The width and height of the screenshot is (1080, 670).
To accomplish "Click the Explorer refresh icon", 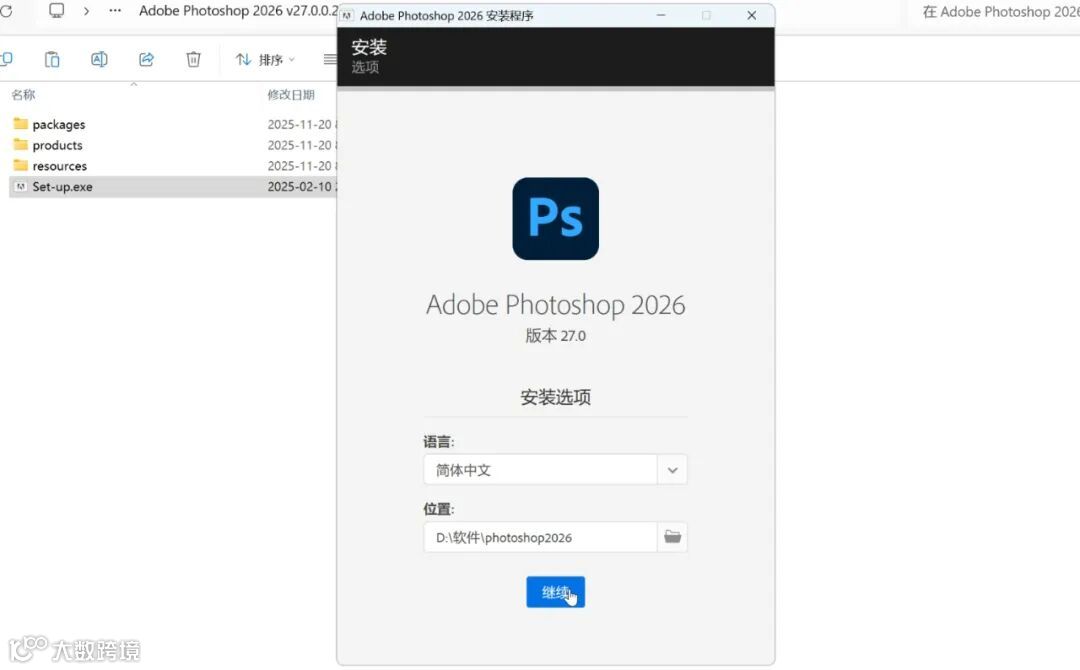I will (x=6, y=11).
